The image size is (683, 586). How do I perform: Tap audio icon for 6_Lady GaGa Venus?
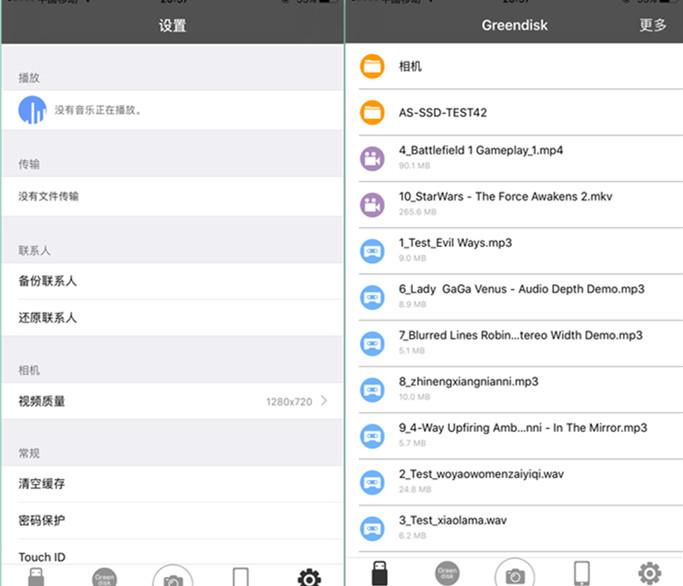point(372,297)
